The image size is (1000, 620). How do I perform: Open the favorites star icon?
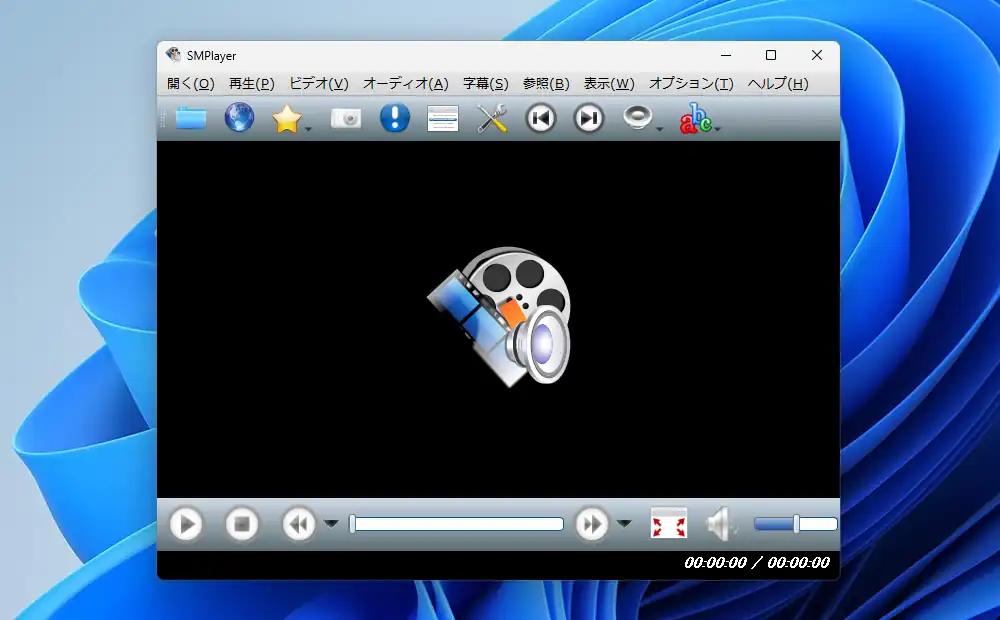tap(288, 118)
